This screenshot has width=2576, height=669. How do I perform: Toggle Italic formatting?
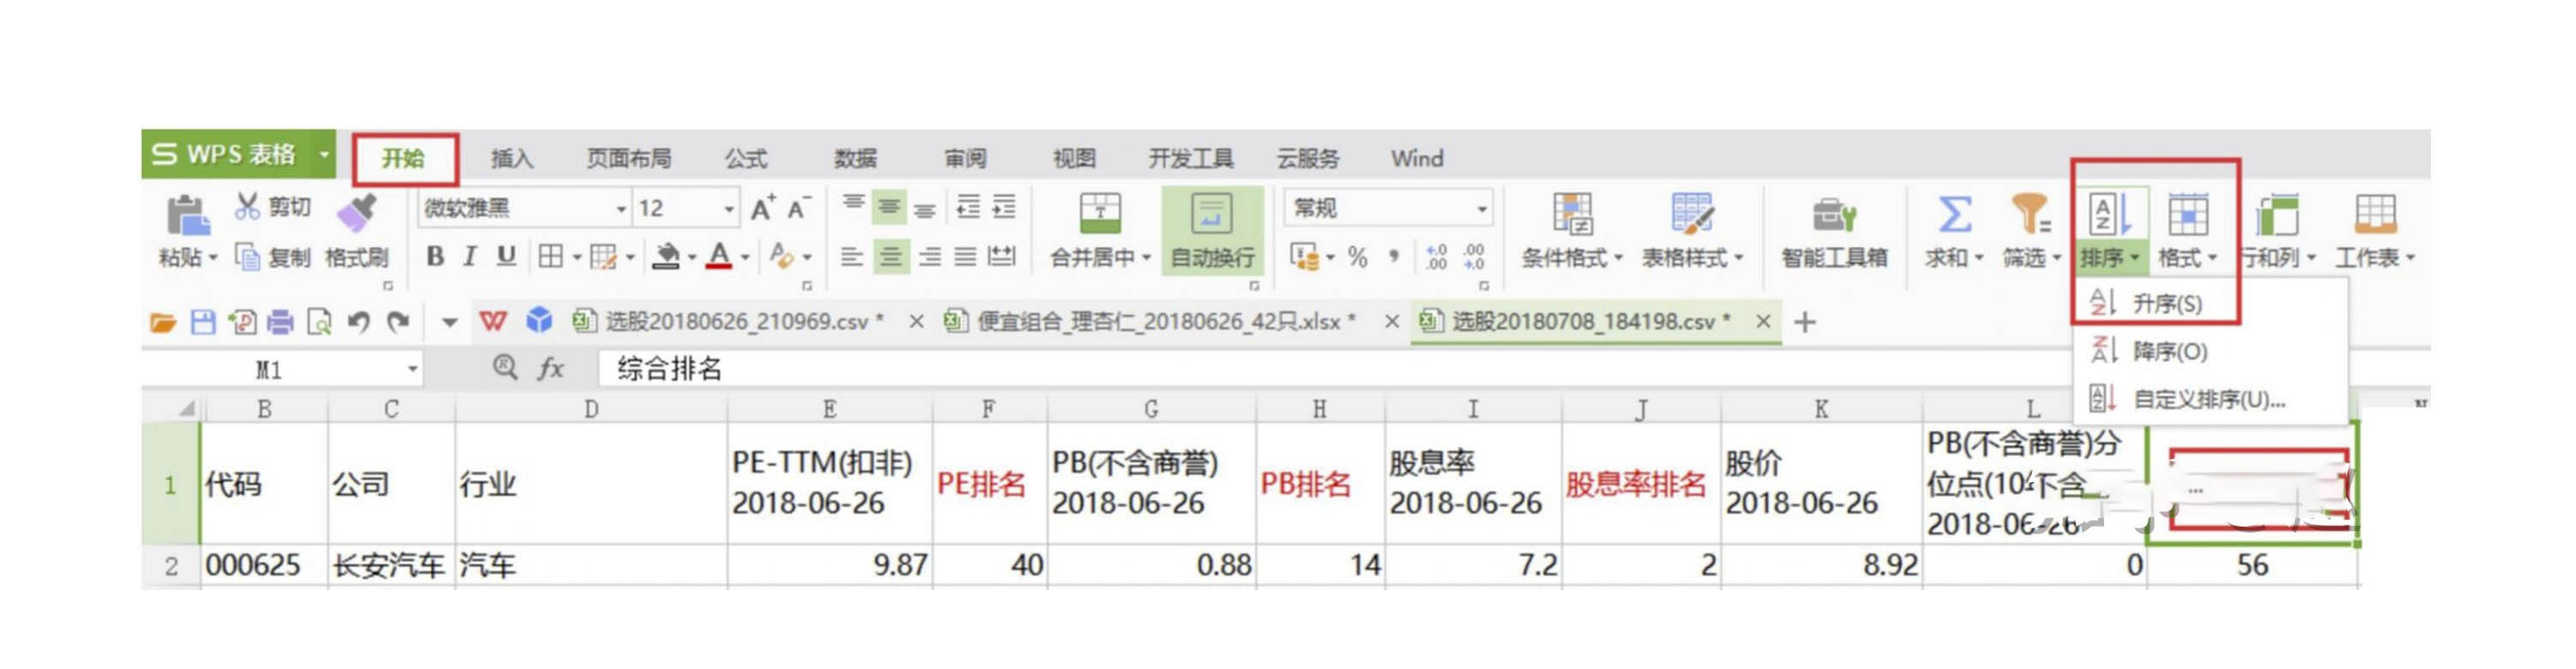click(x=470, y=257)
